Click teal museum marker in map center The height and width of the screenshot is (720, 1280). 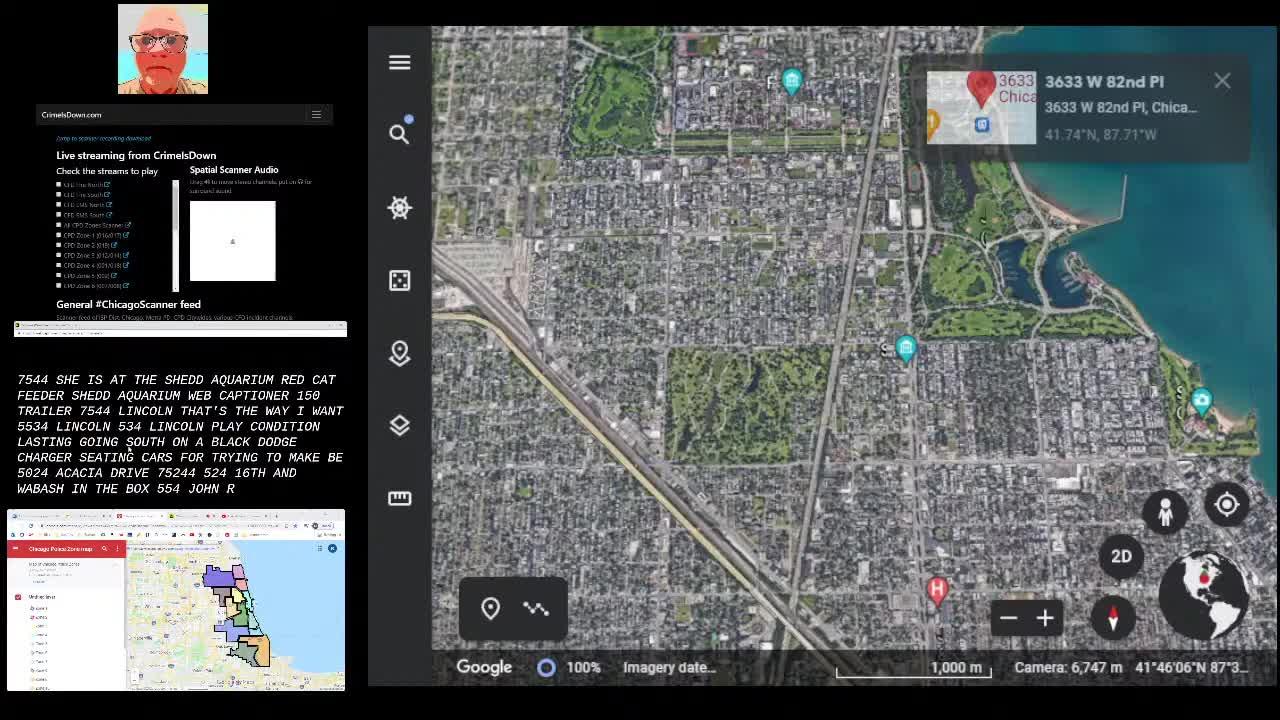point(906,349)
